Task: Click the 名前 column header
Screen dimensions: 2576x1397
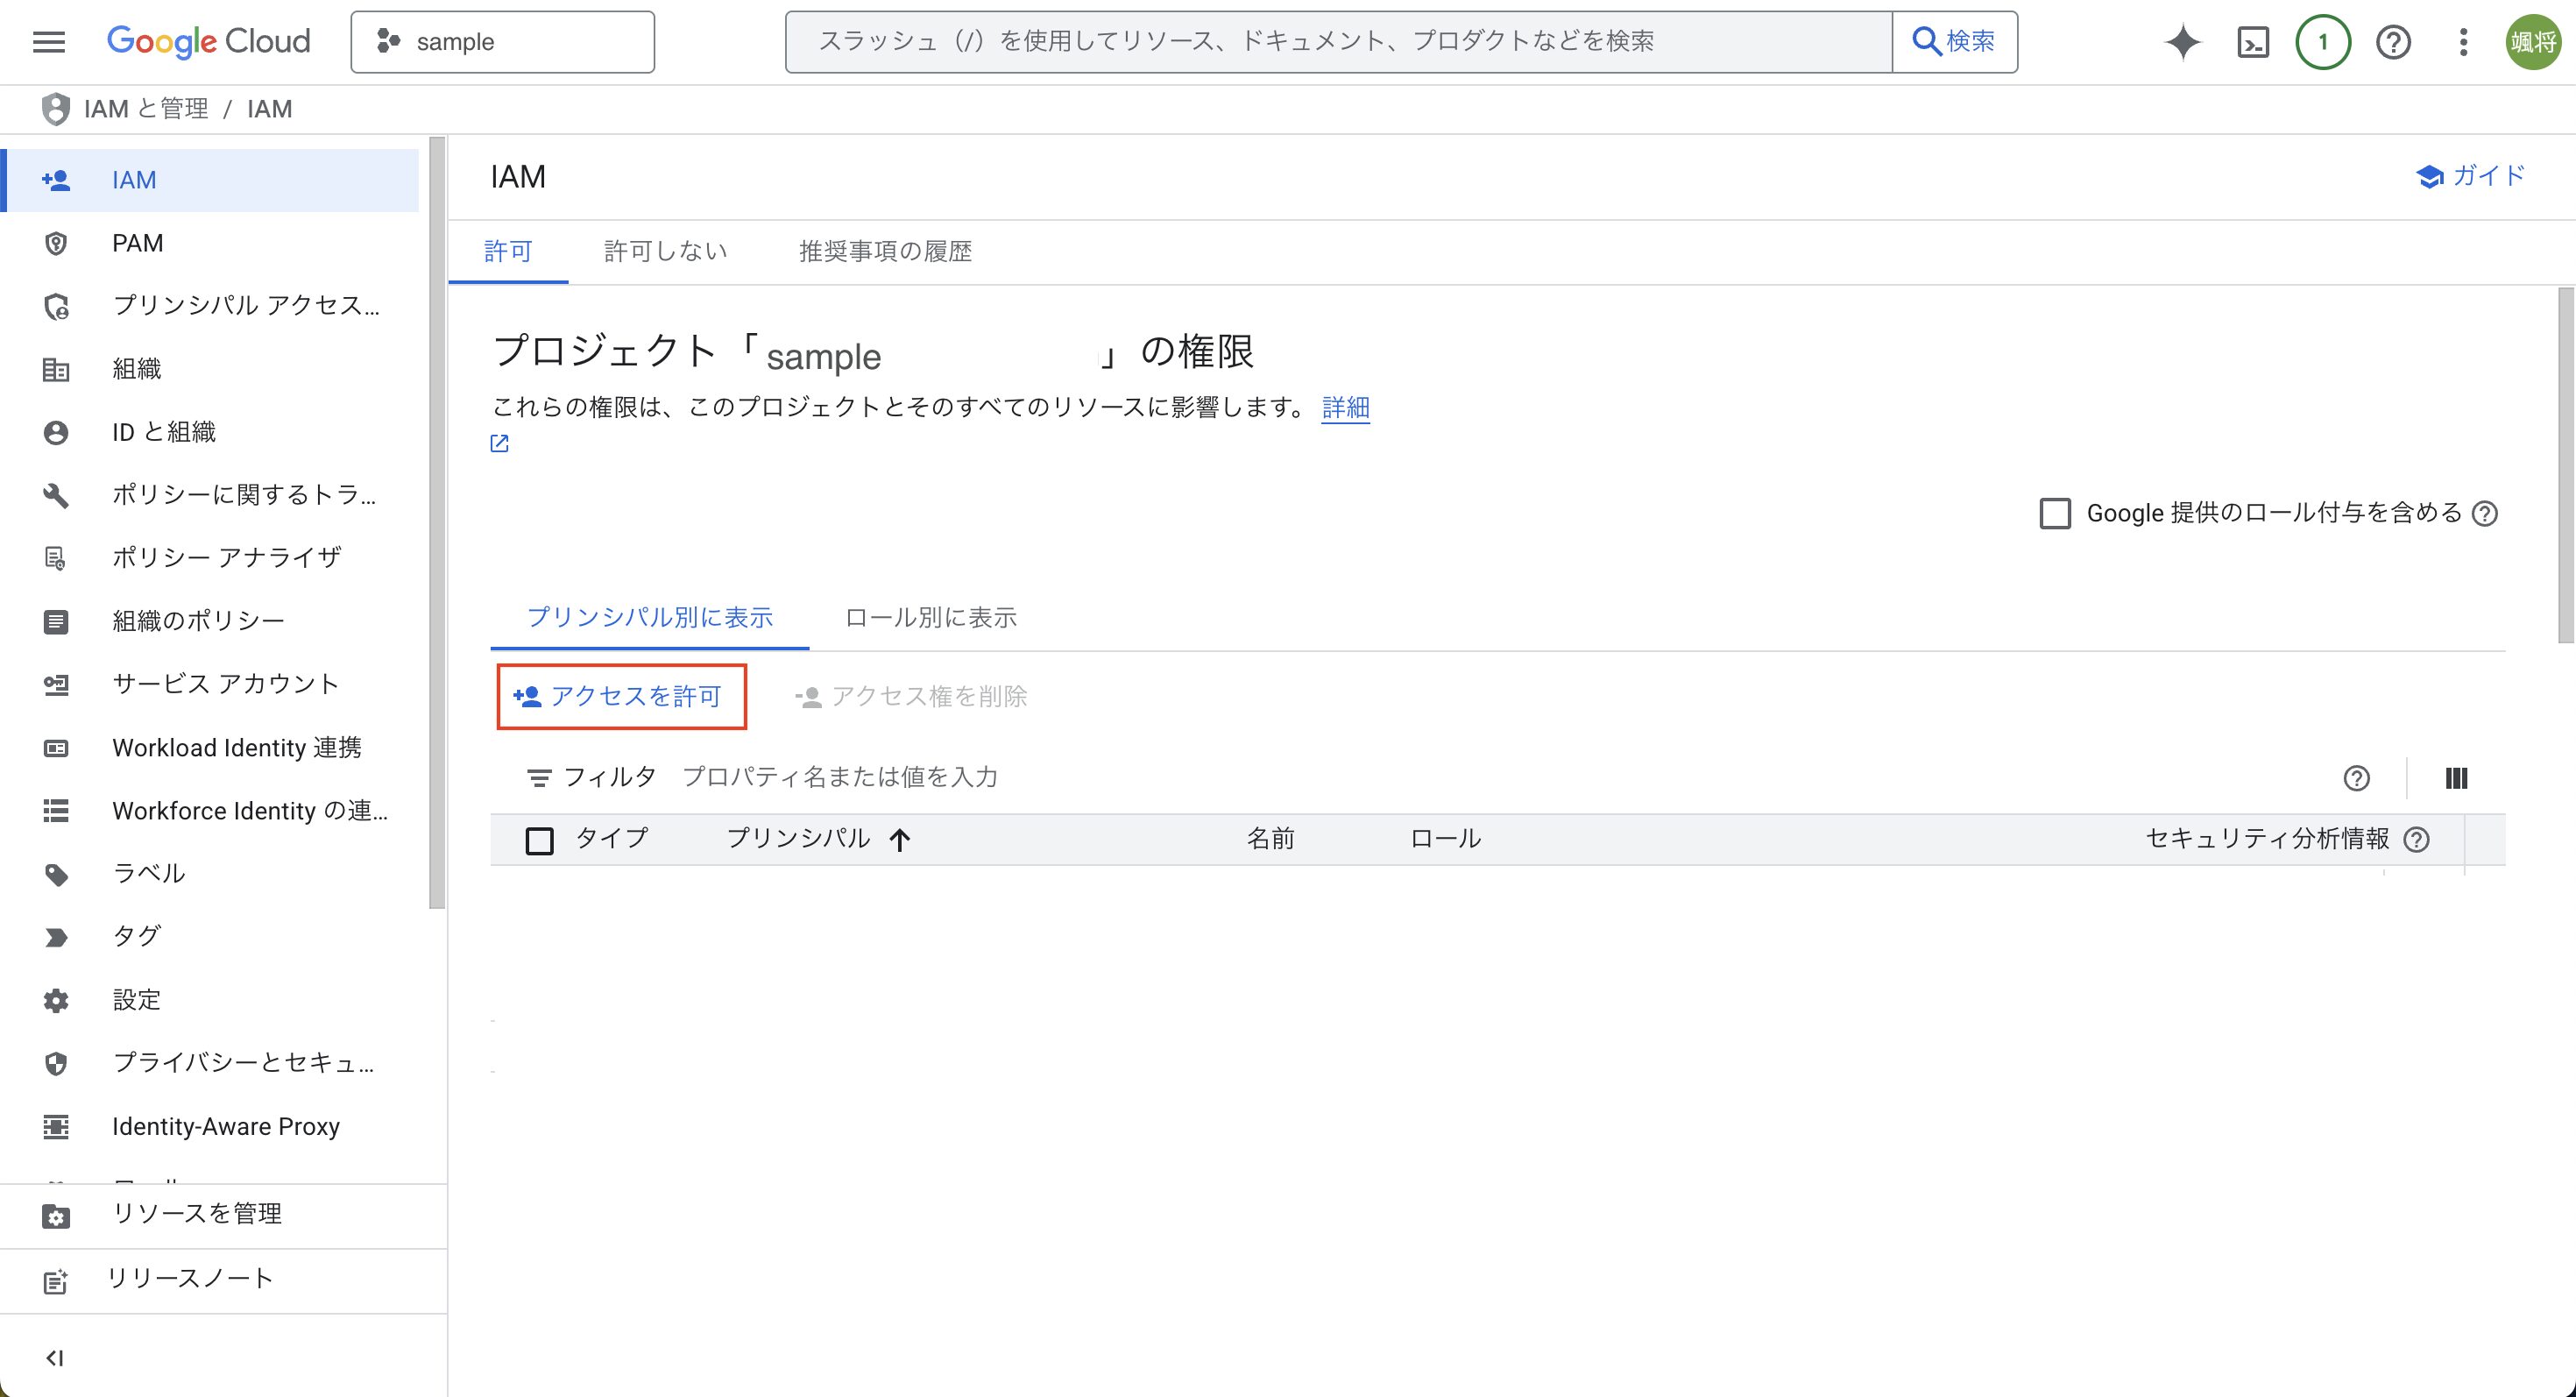Action: click(1271, 839)
